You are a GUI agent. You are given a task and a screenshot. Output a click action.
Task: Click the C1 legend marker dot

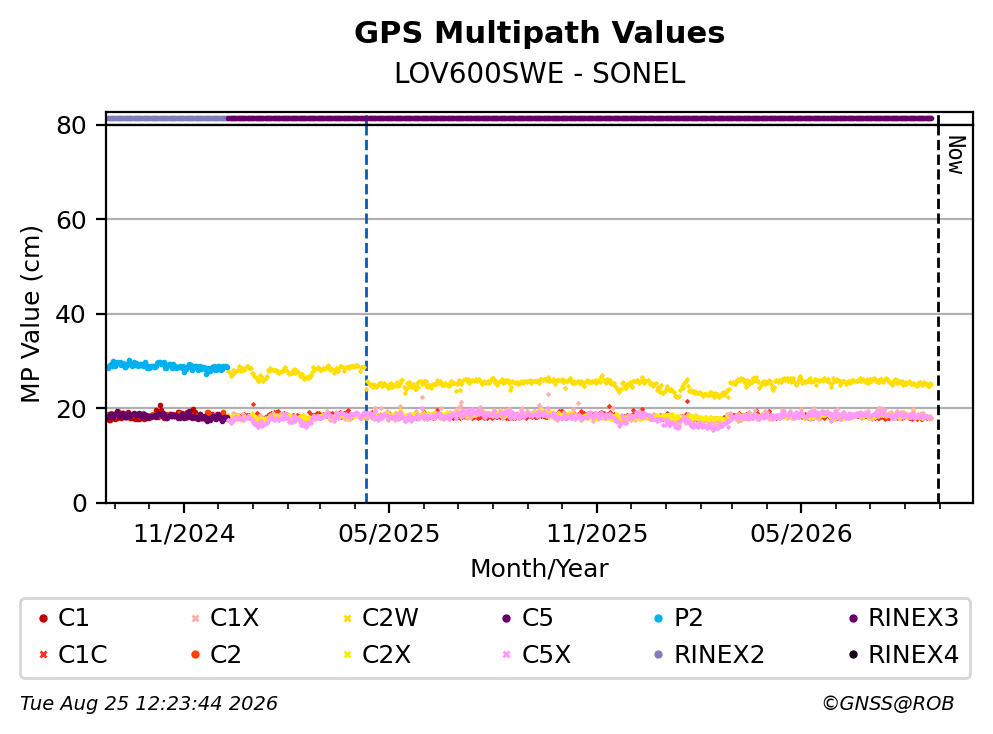[x=43, y=618]
